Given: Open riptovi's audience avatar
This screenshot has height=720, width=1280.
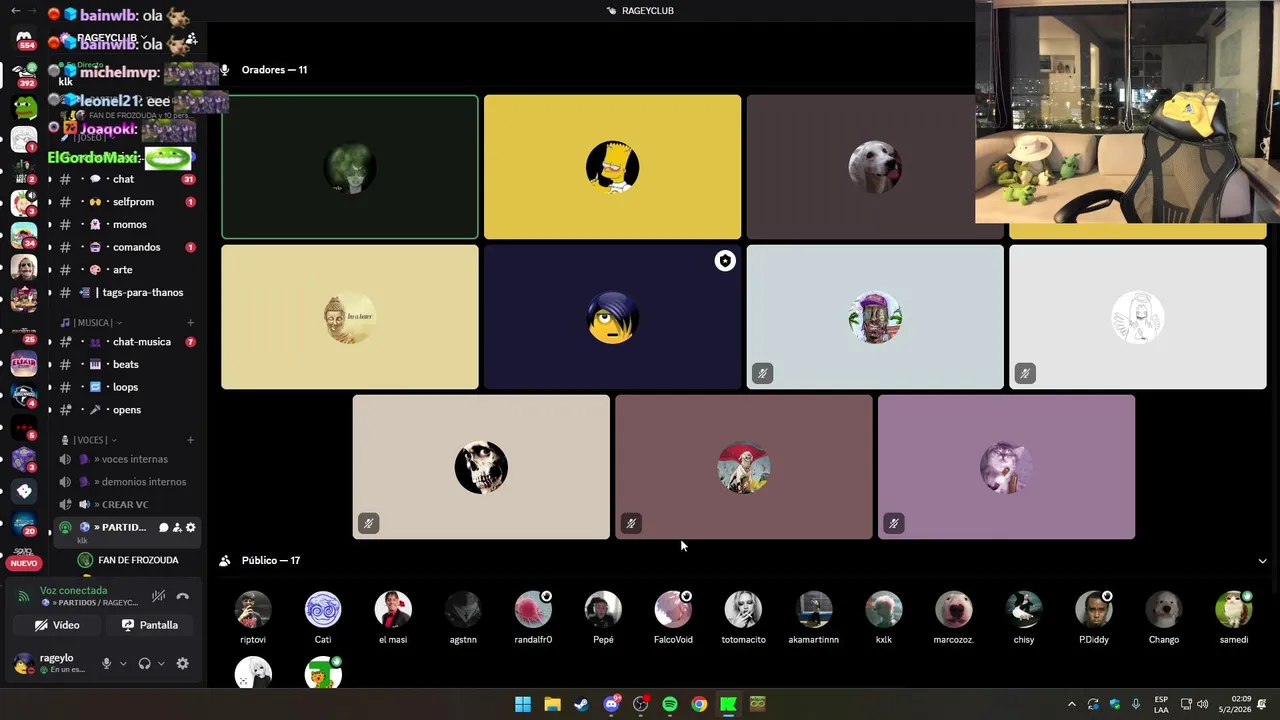Looking at the screenshot, I should tap(253, 610).
